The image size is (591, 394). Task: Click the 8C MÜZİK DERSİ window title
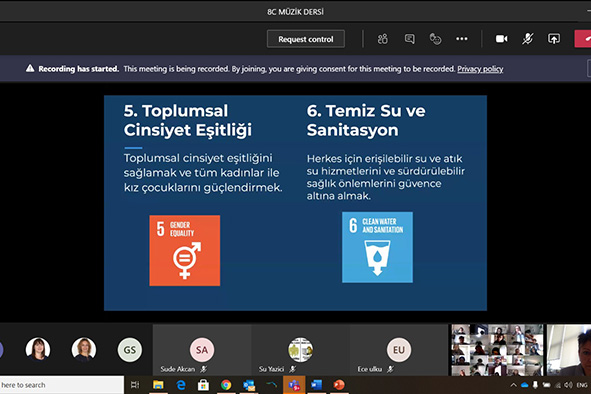tap(296, 12)
